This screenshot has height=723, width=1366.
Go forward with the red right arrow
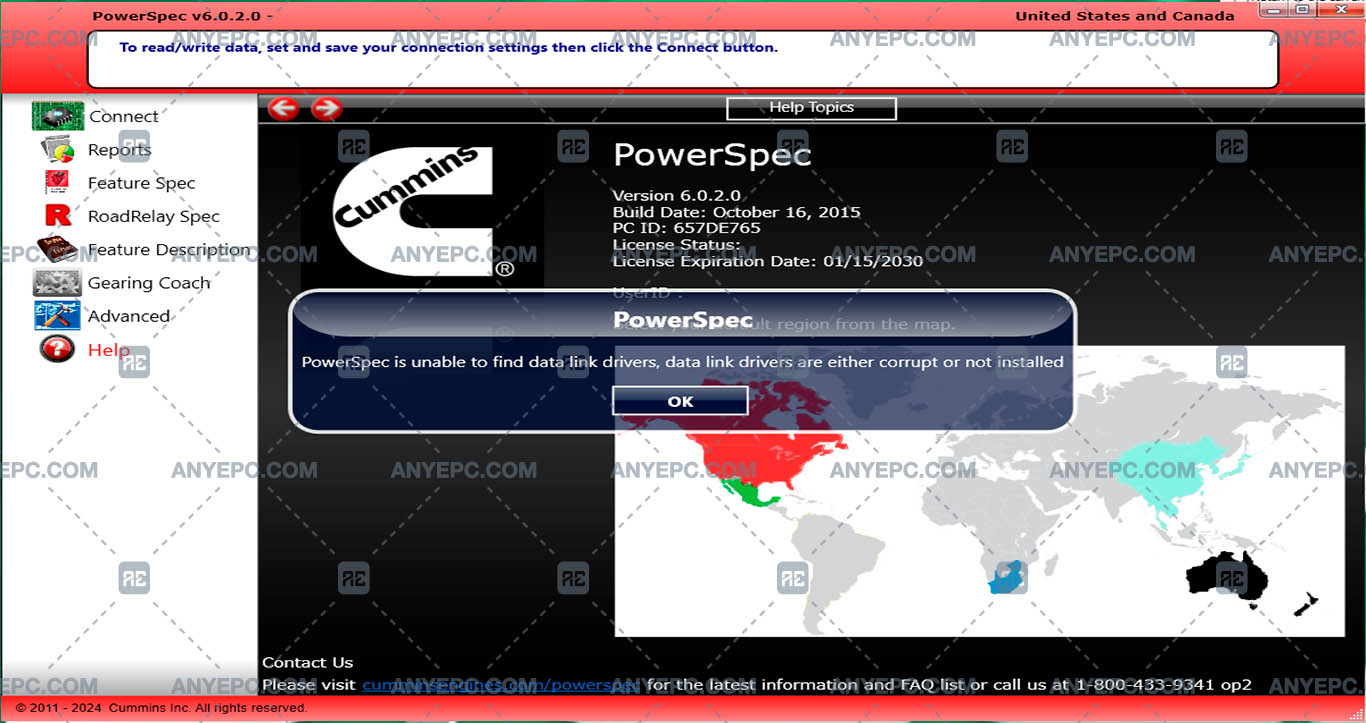pos(327,108)
